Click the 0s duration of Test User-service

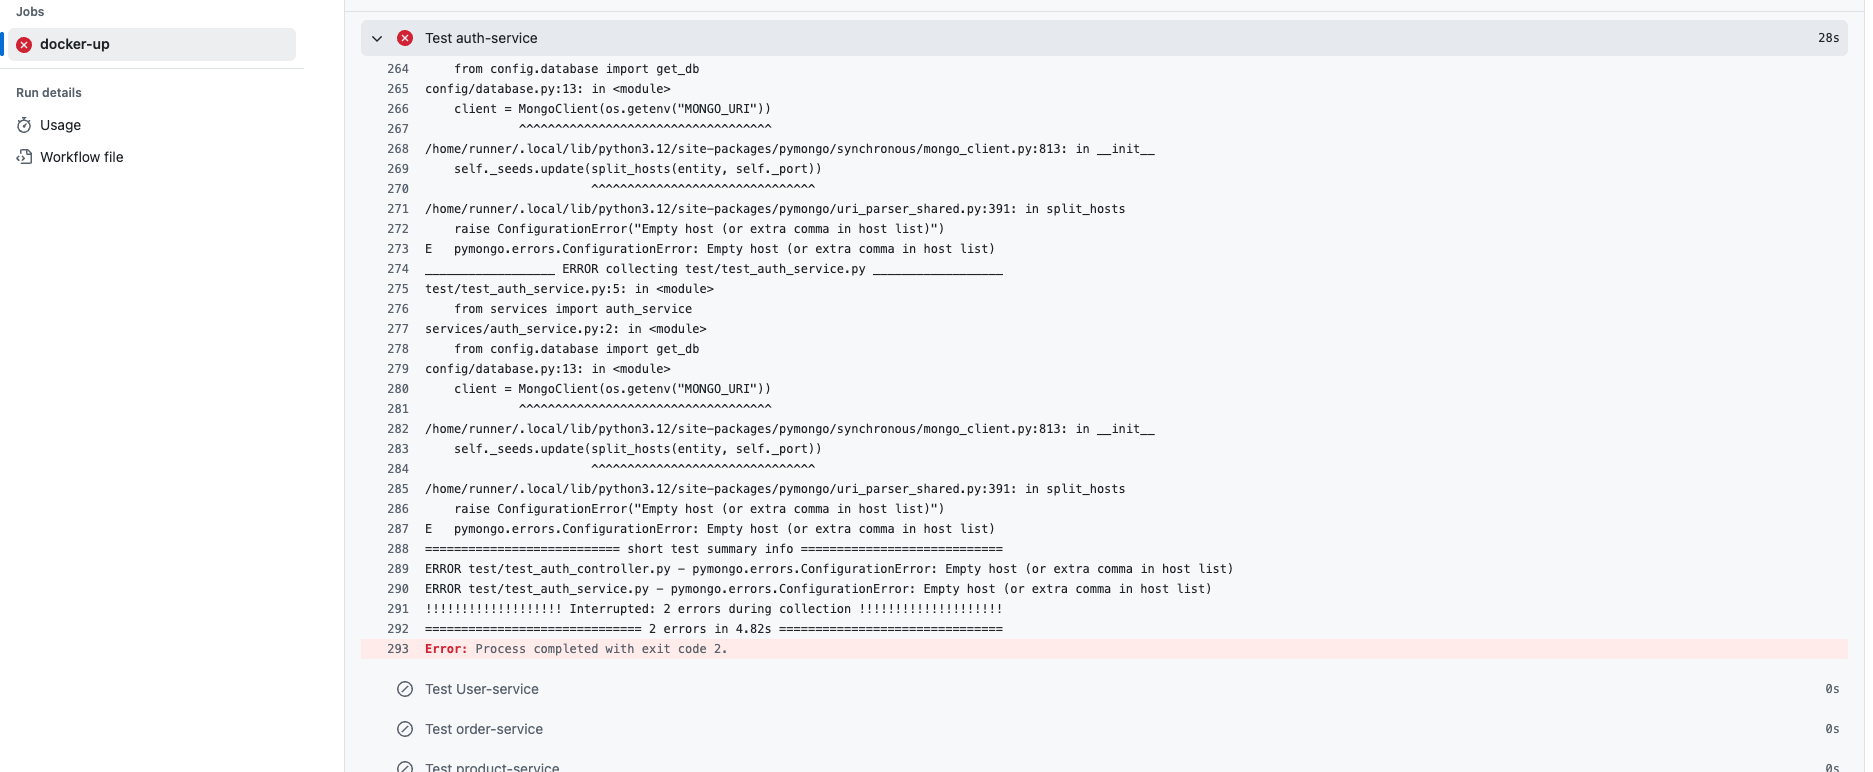click(1832, 689)
